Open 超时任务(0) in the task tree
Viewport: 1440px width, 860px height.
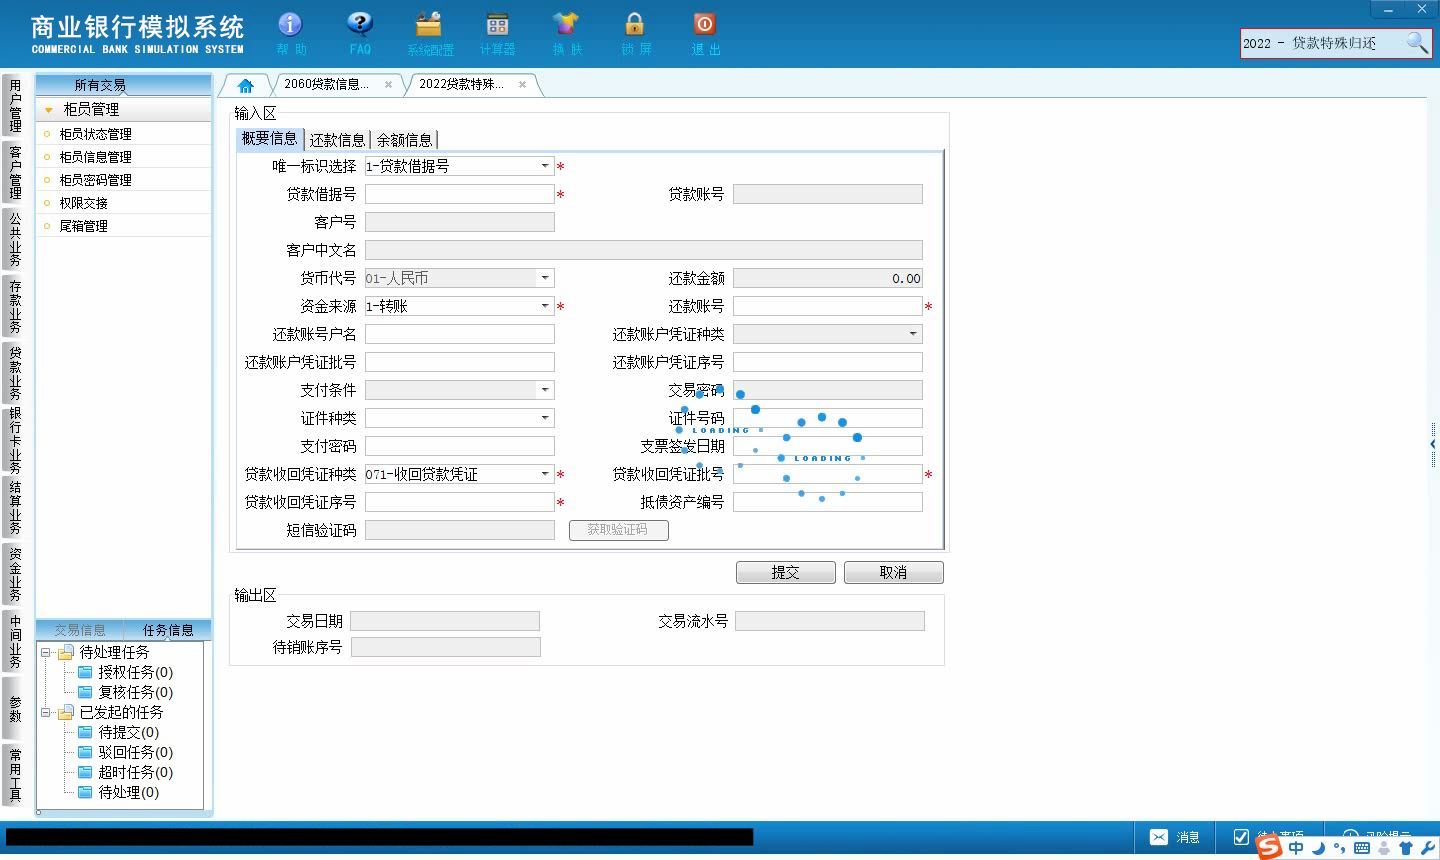(x=135, y=772)
